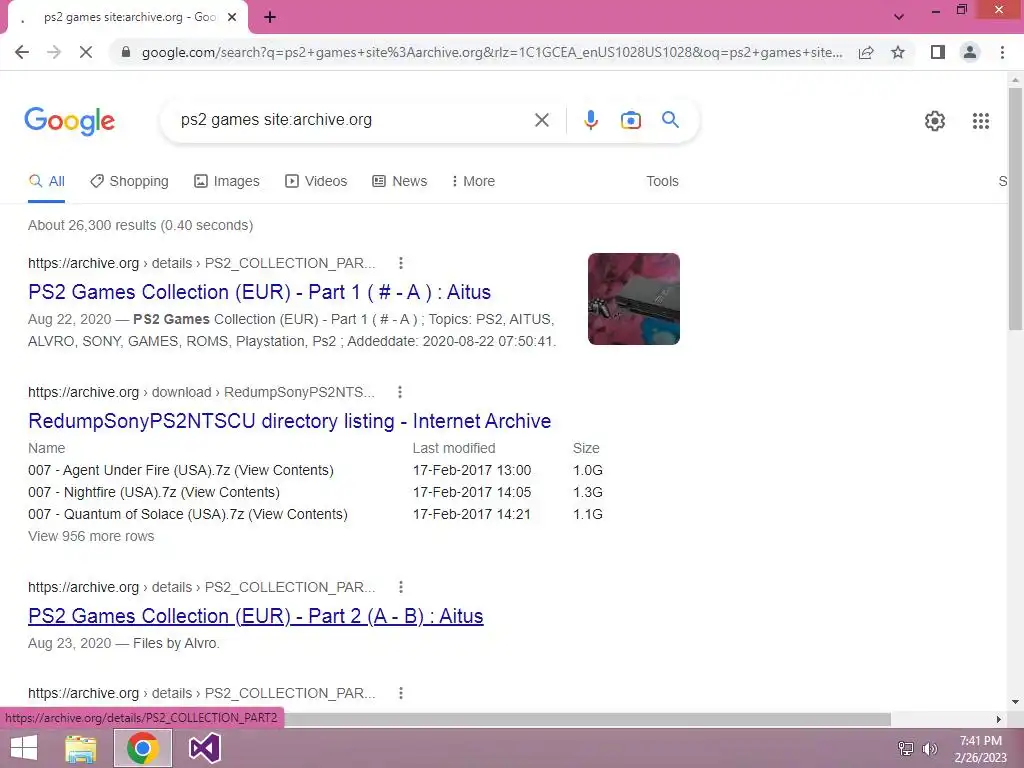
Task: Open three-dot options for Redump result
Action: coord(400,392)
